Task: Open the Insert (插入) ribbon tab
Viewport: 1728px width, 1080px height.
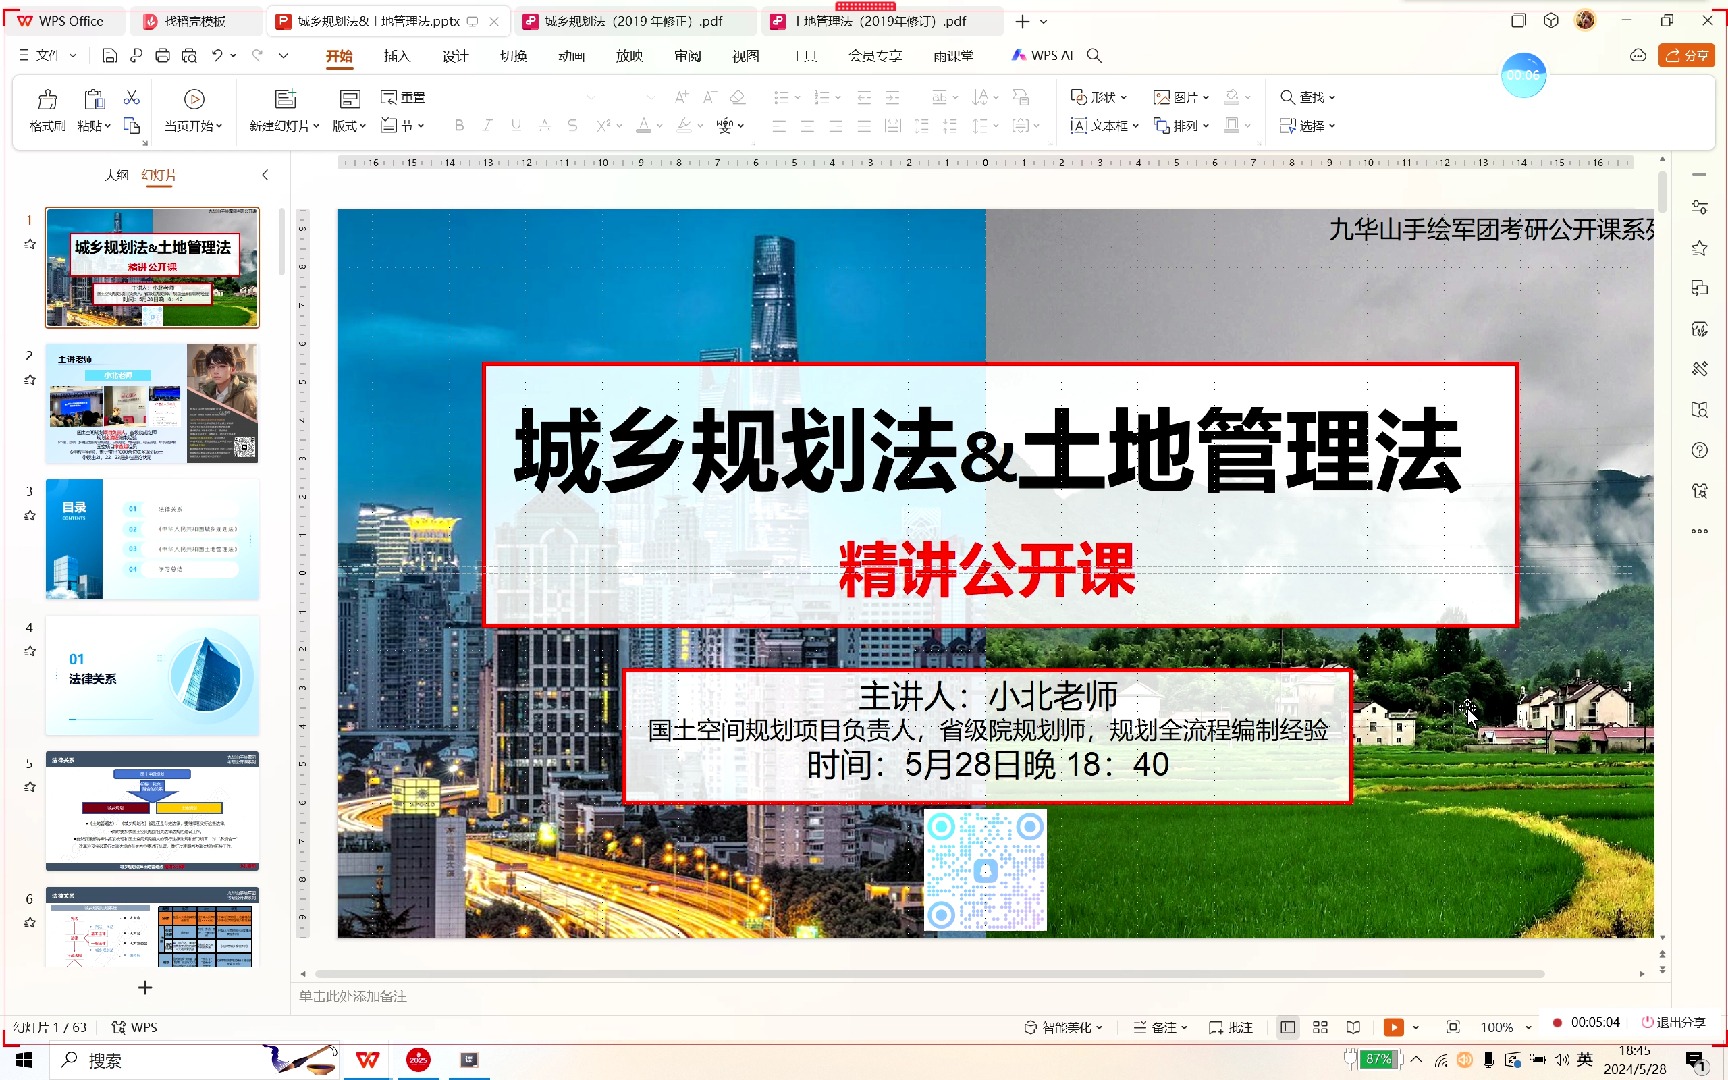Action: 397,56
